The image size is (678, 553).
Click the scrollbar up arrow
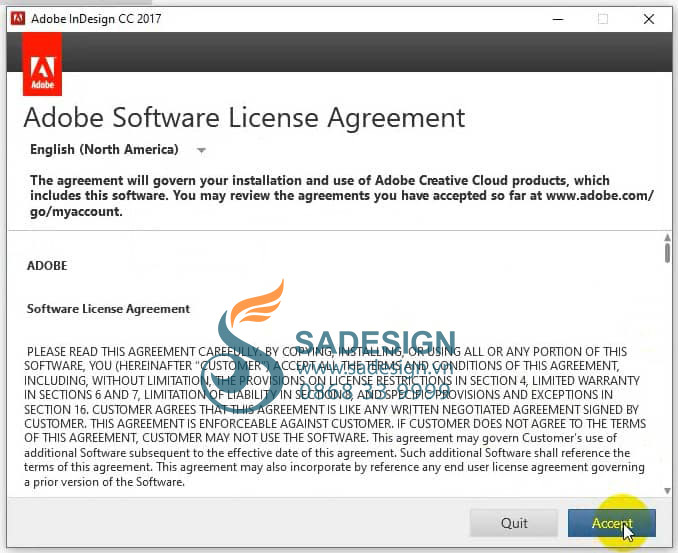pyautogui.click(x=667, y=237)
